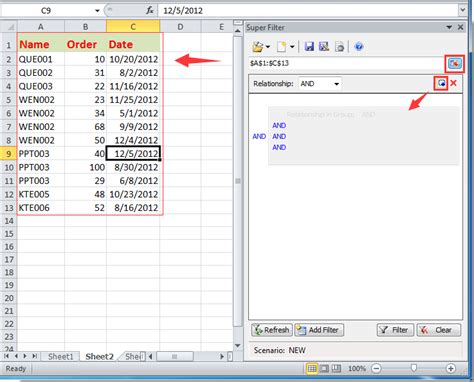Click the zoom slider handle
Screen dimensions: 474x382
click(x=414, y=368)
